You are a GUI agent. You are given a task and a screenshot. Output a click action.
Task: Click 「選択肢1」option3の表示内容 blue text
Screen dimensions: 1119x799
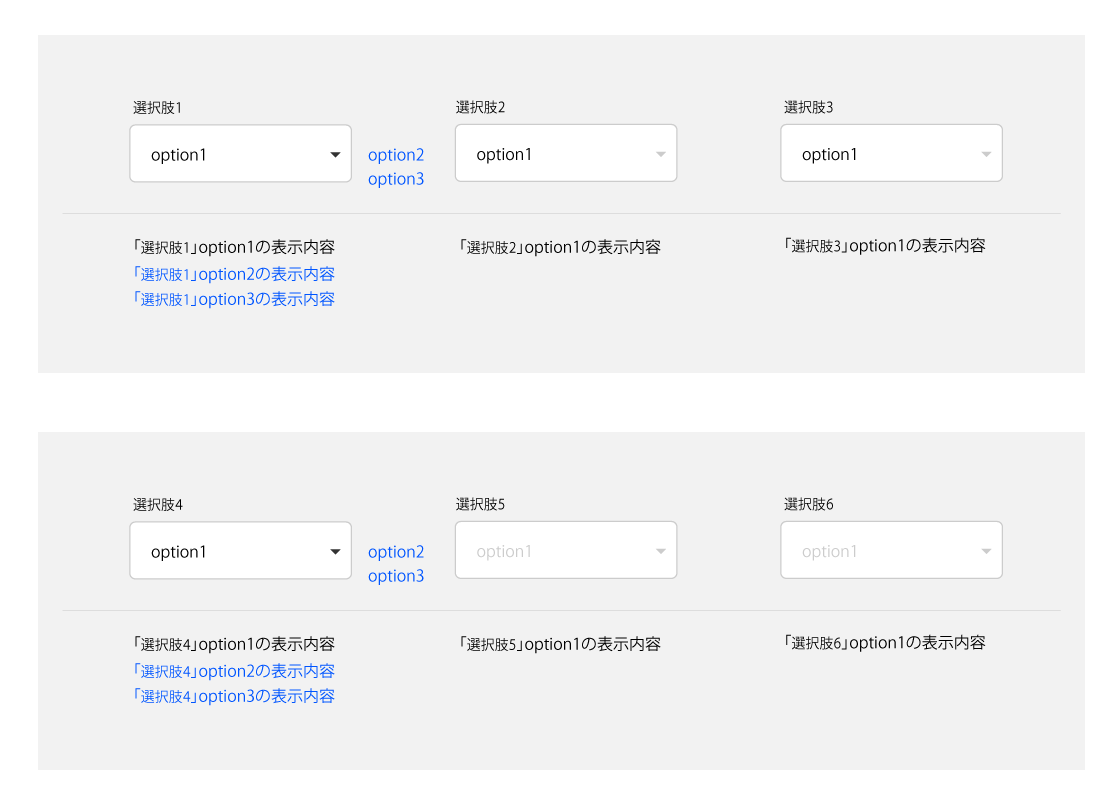click(233, 299)
